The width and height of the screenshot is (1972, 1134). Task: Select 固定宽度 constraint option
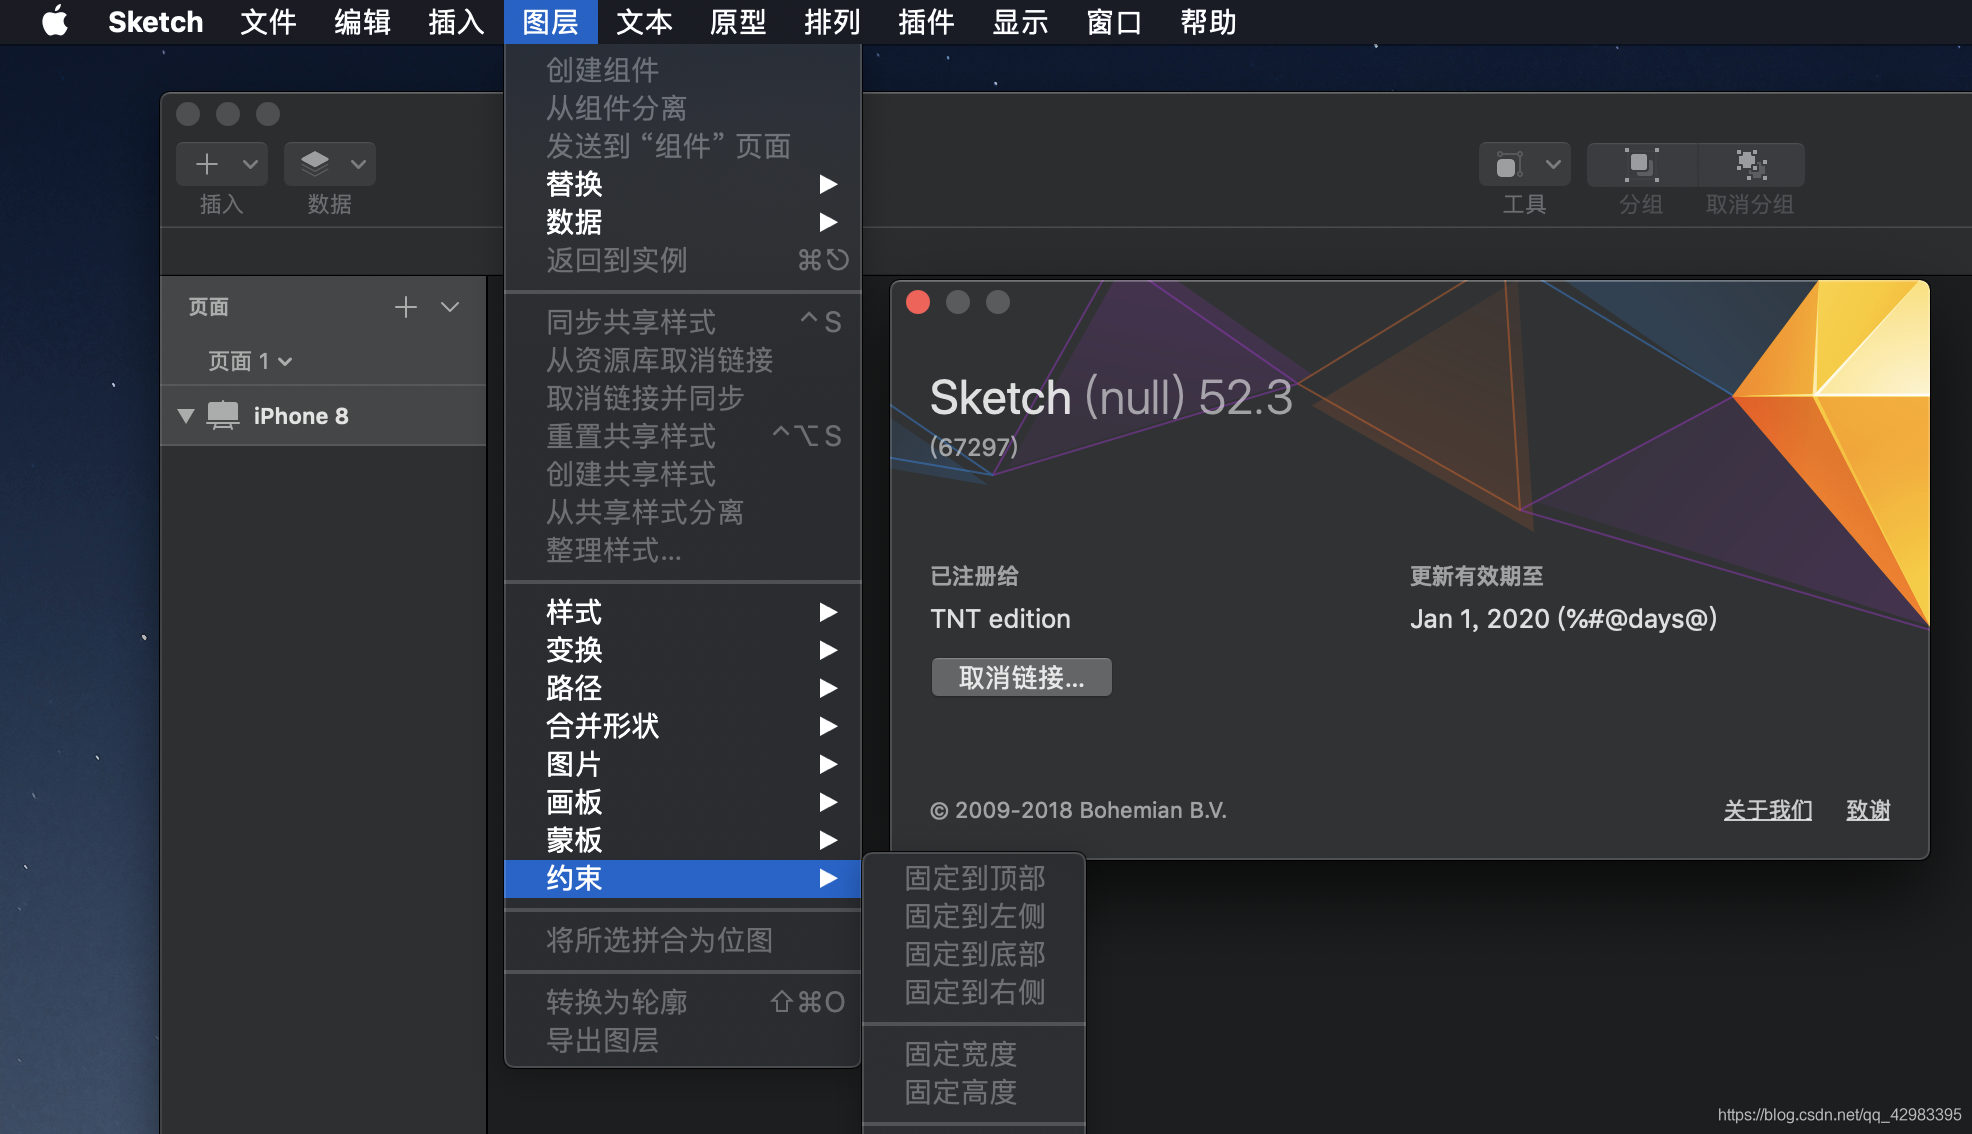974,1054
